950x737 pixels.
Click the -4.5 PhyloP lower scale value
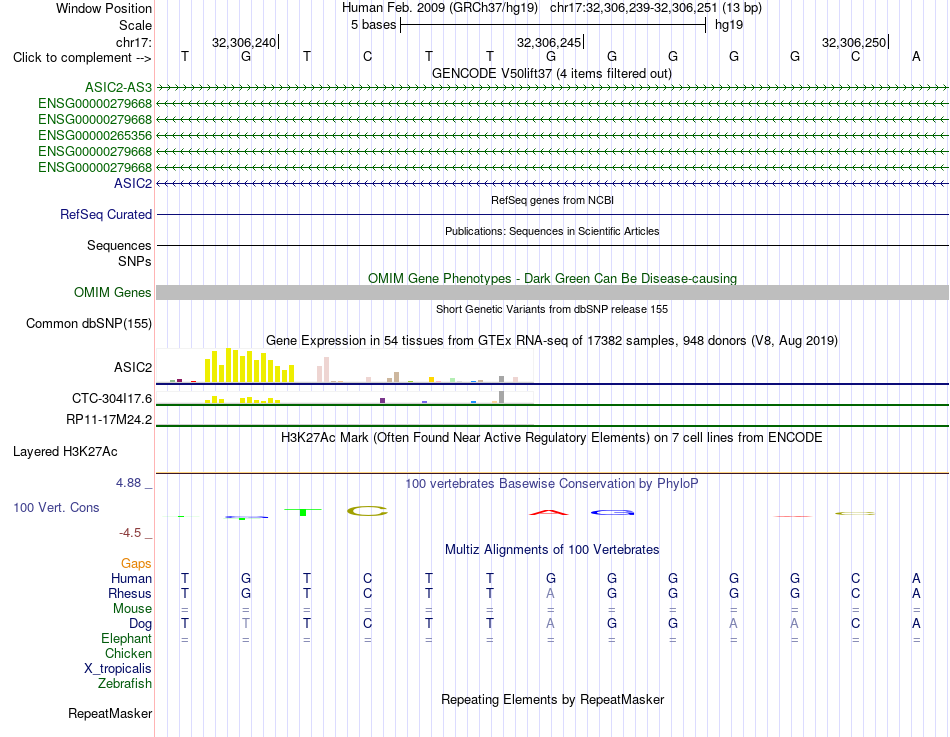[x=130, y=533]
